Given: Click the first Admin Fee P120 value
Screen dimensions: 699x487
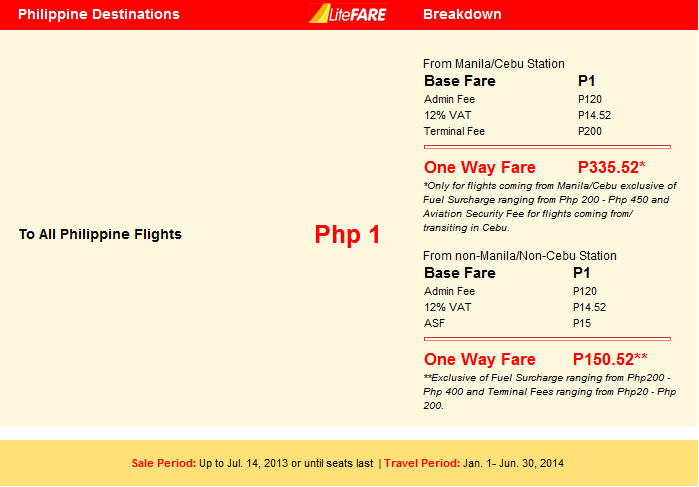Looking at the screenshot, I should tap(590, 99).
